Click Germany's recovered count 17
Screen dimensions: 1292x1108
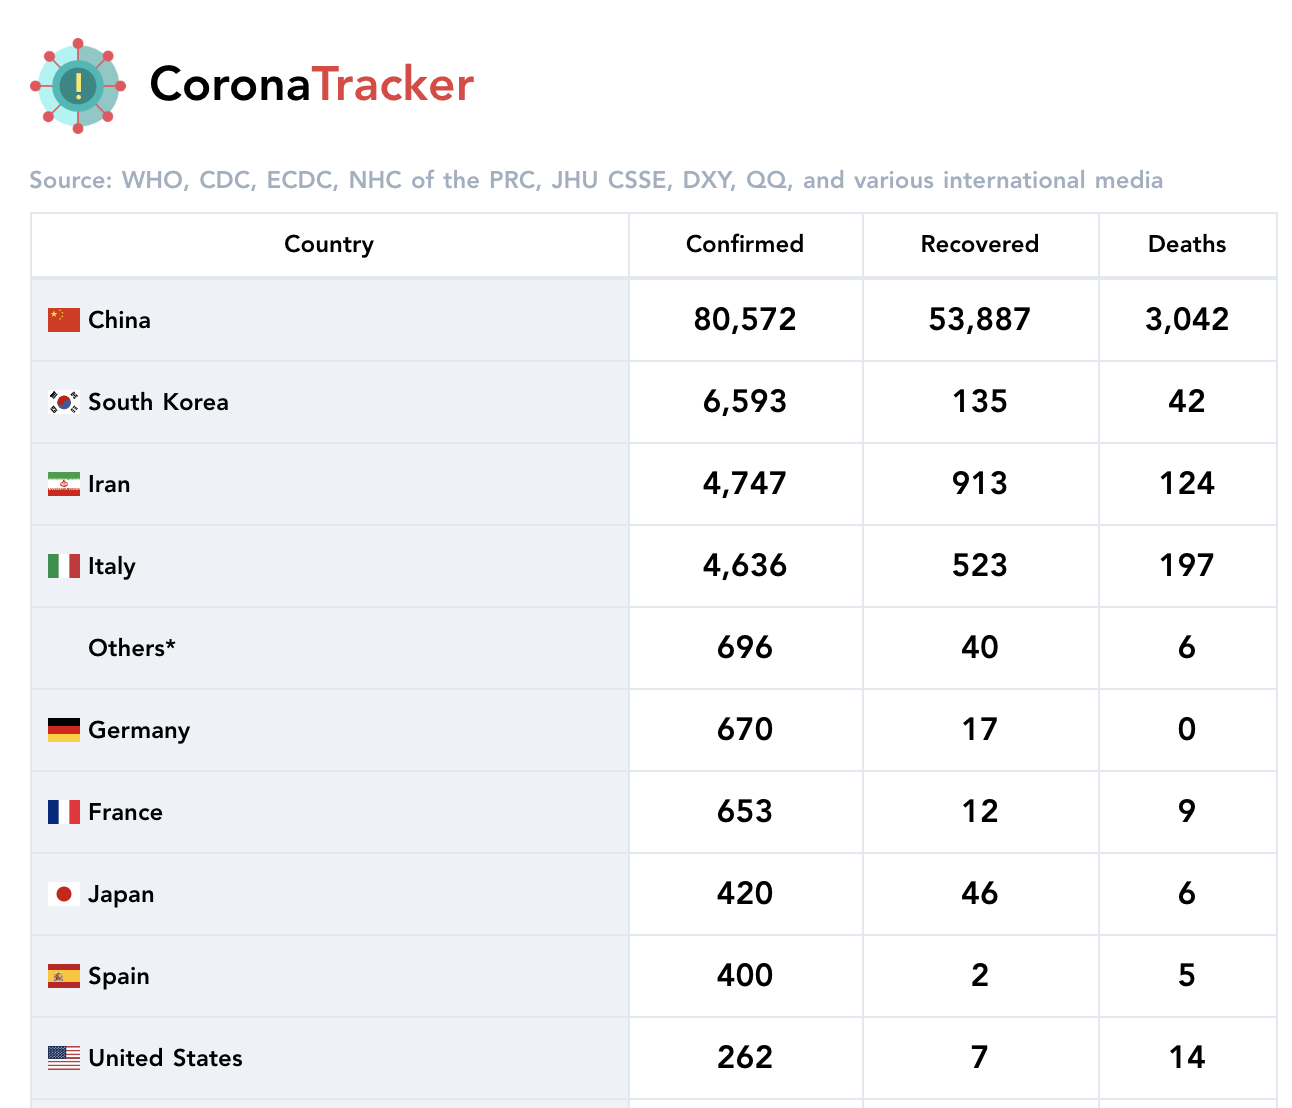pos(980,730)
